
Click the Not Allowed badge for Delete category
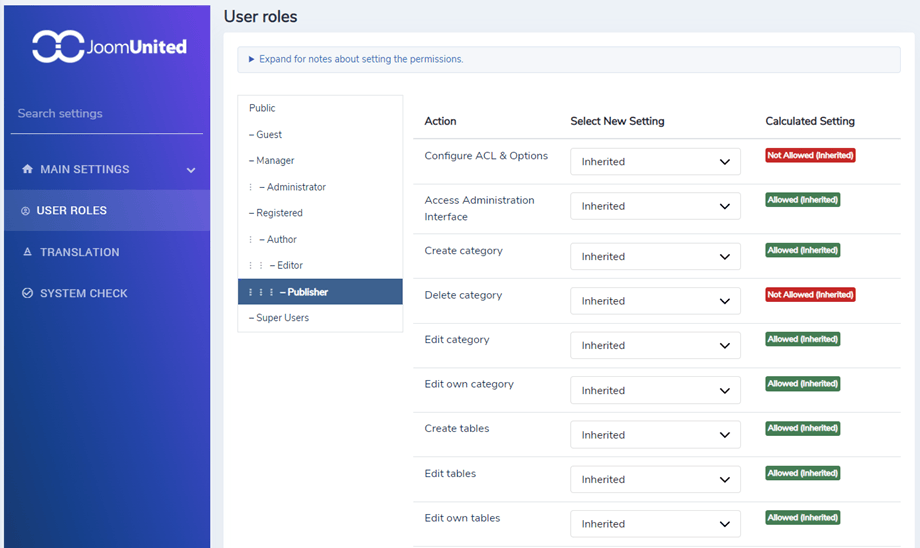[810, 295]
